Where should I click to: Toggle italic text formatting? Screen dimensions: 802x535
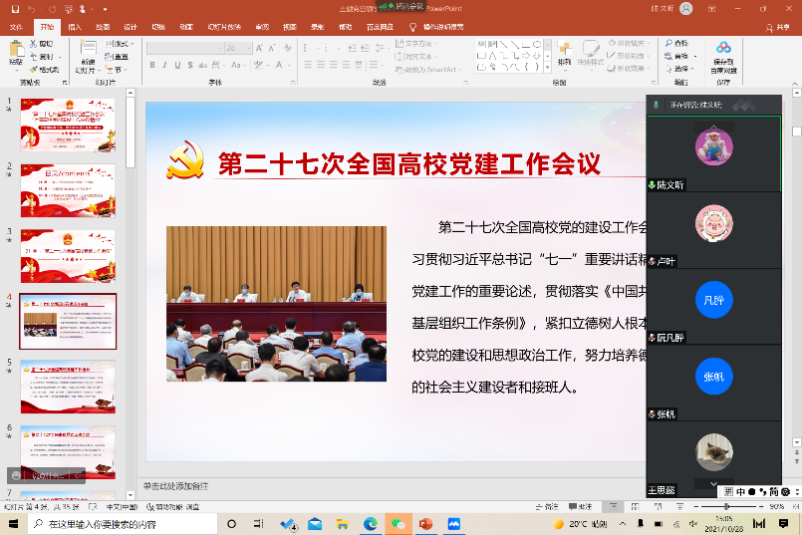pos(166,65)
